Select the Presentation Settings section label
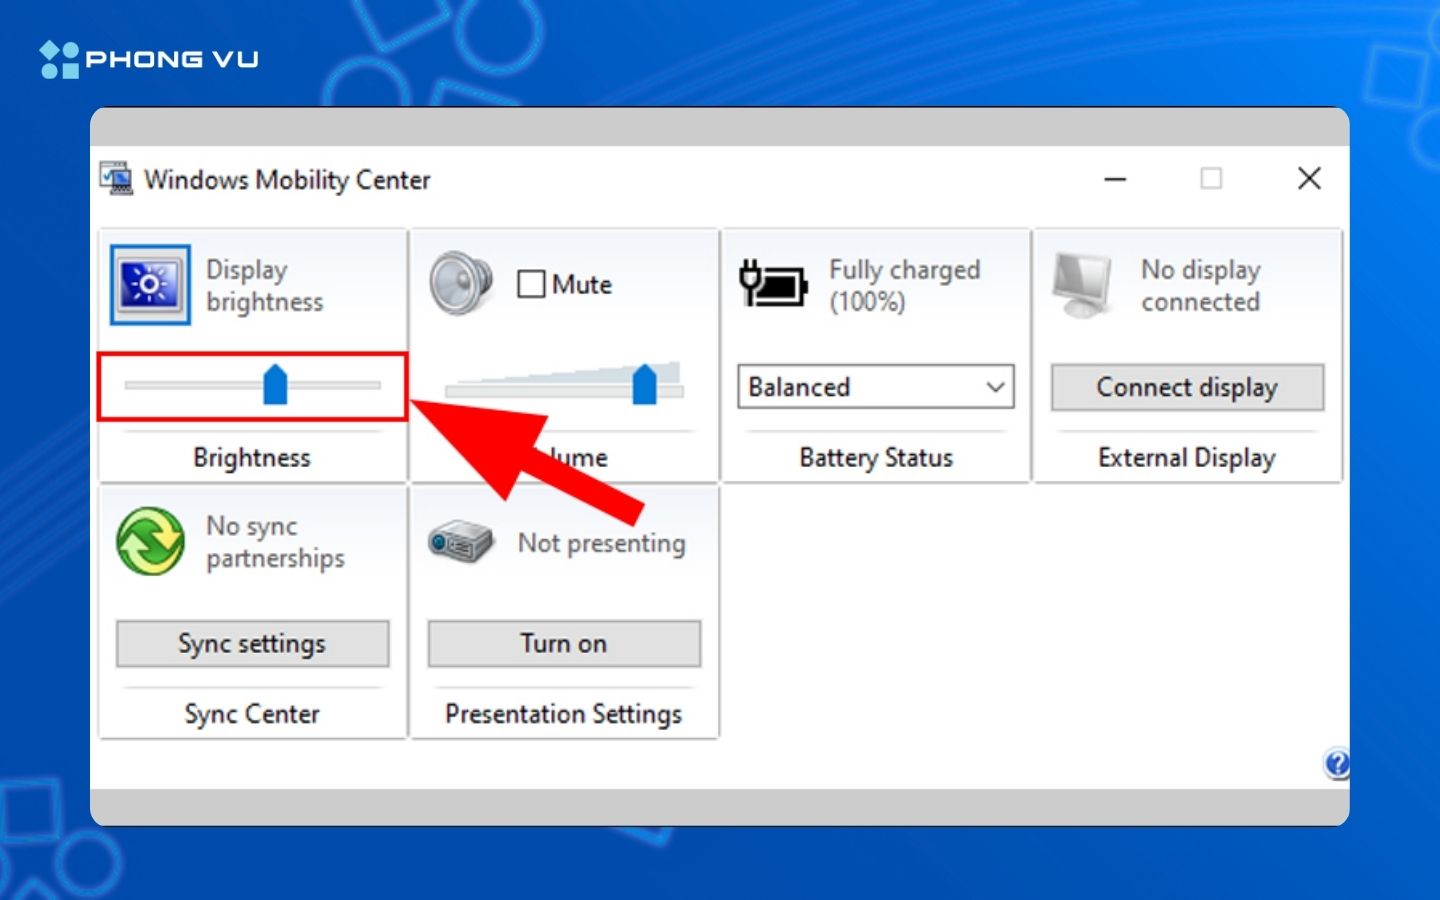Screen dimensions: 1440x900 (563, 713)
